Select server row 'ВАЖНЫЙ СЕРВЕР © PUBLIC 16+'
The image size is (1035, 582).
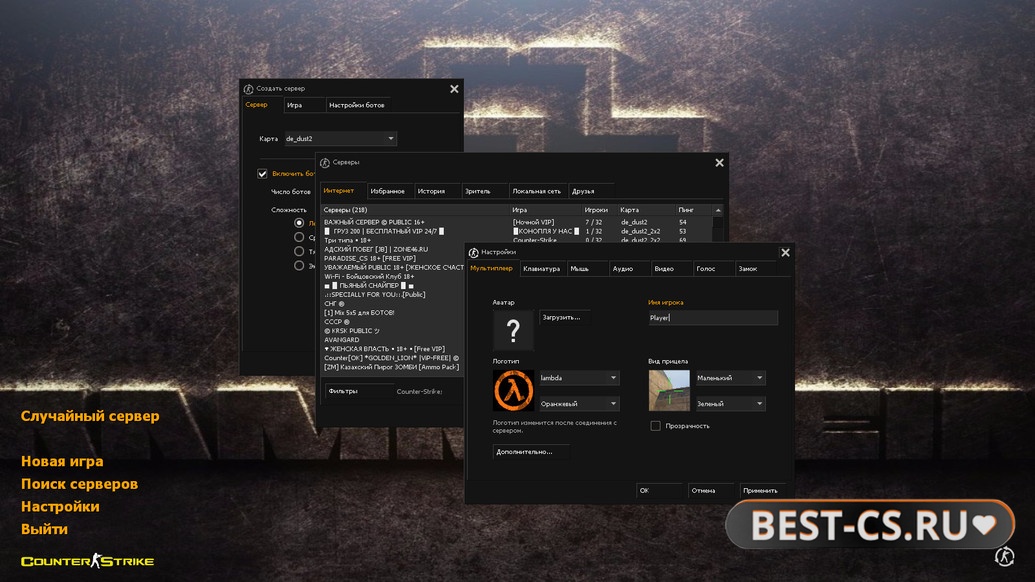tap(517, 222)
